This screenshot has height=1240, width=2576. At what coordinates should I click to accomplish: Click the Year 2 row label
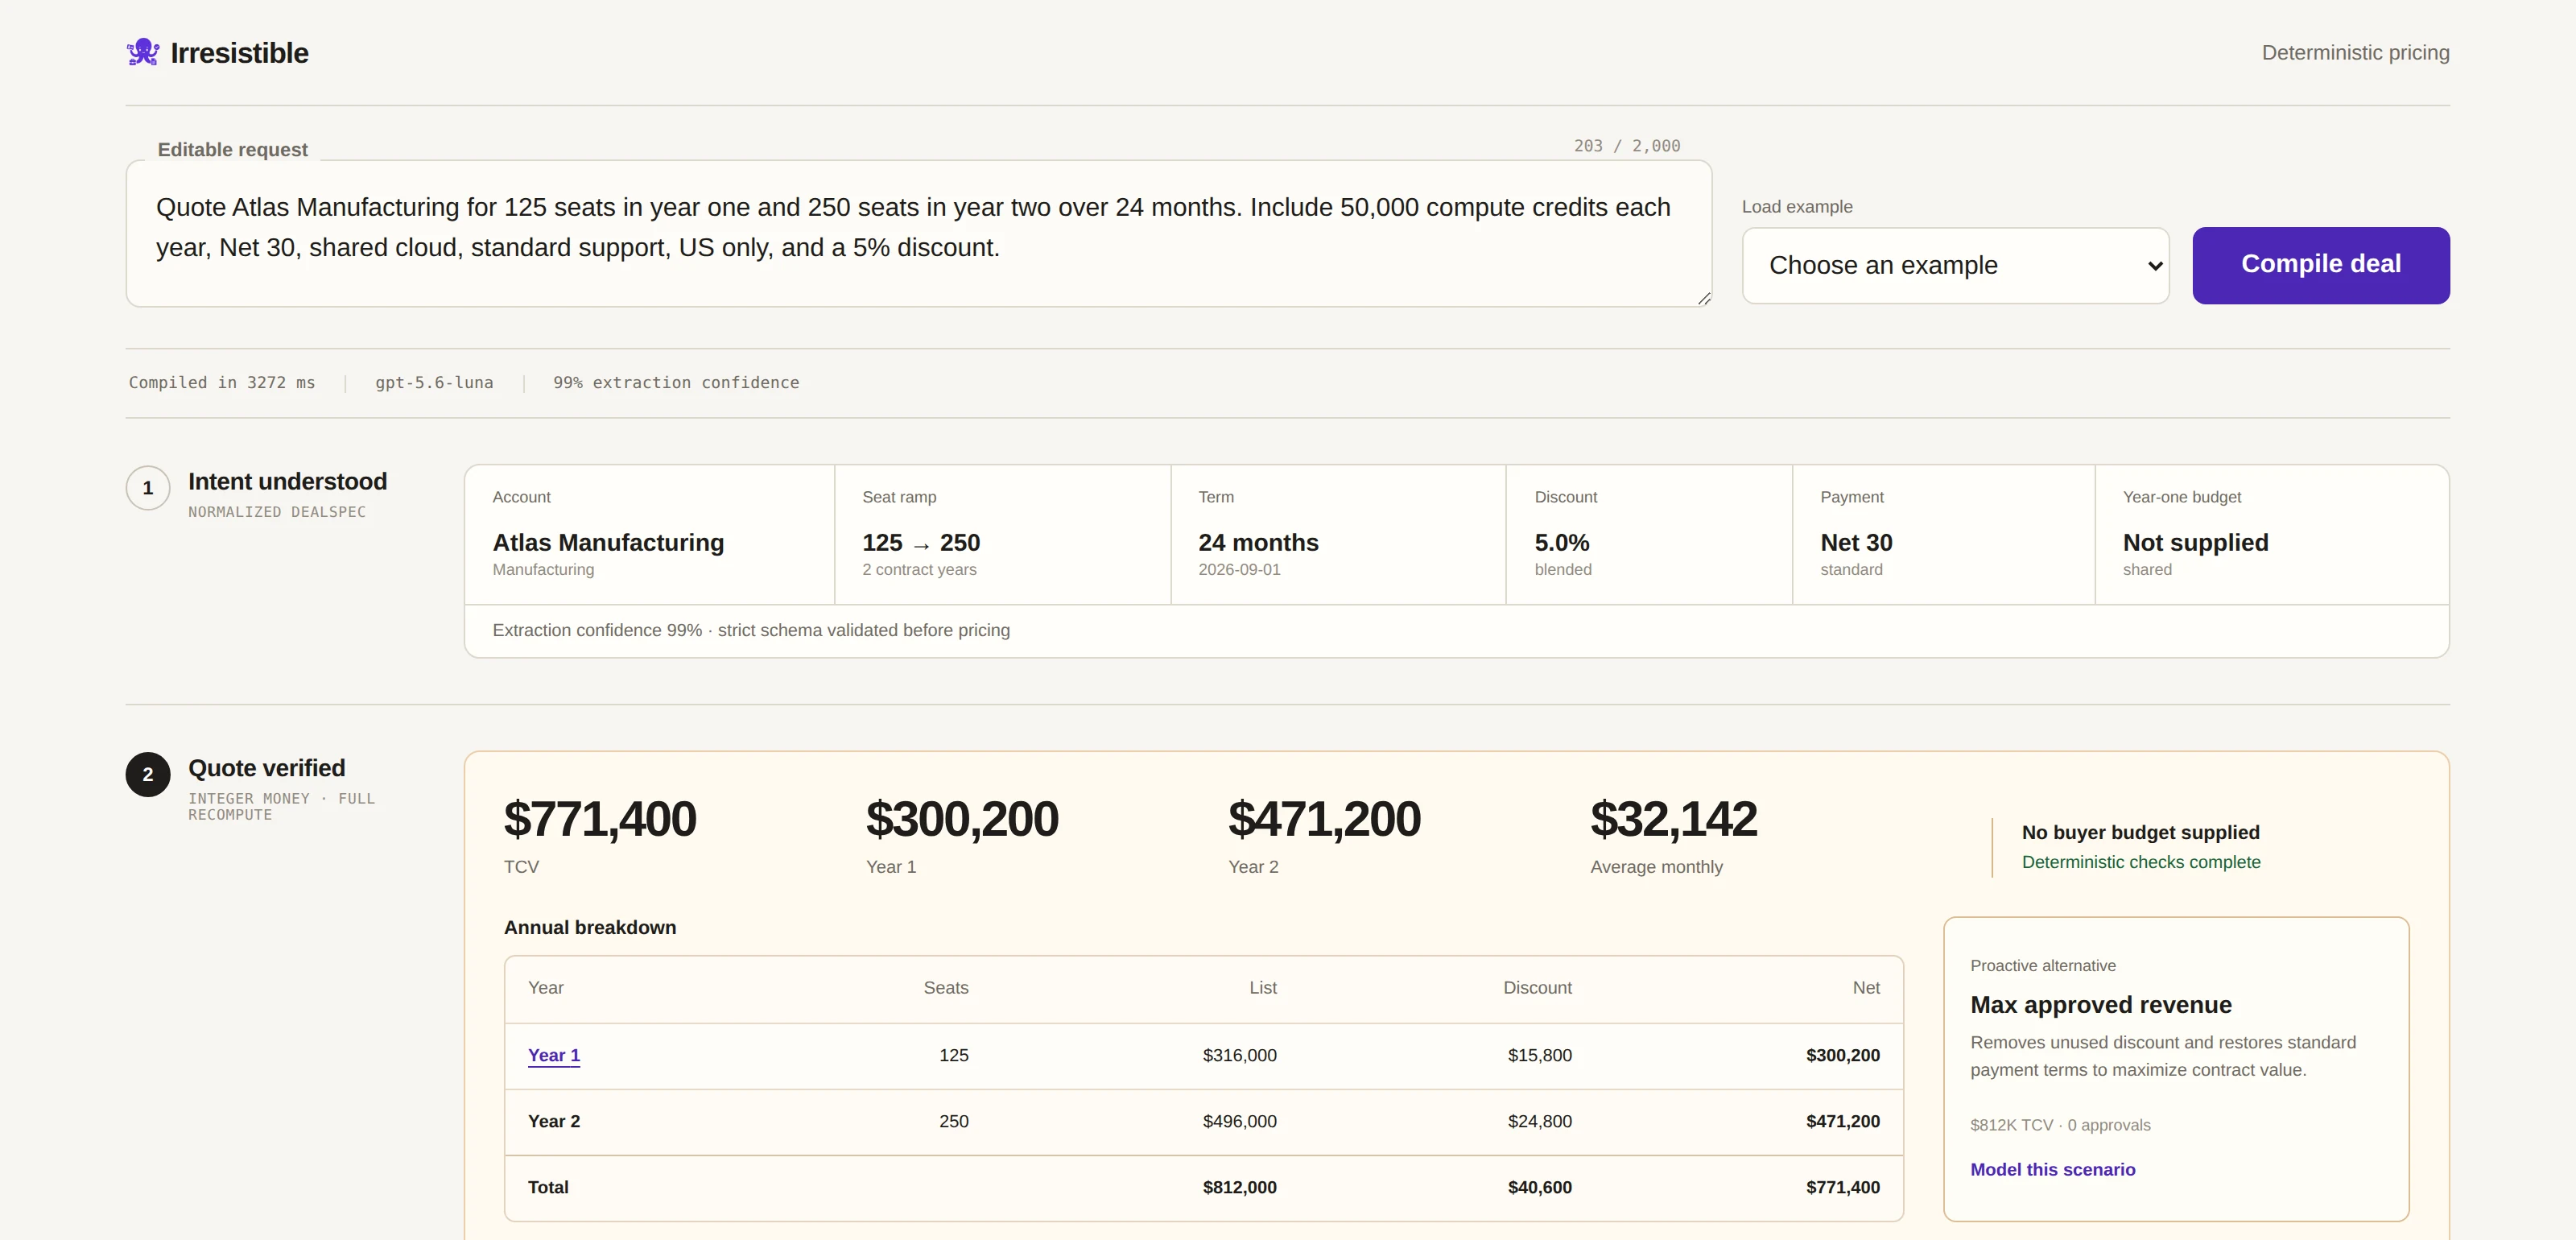click(x=554, y=1121)
